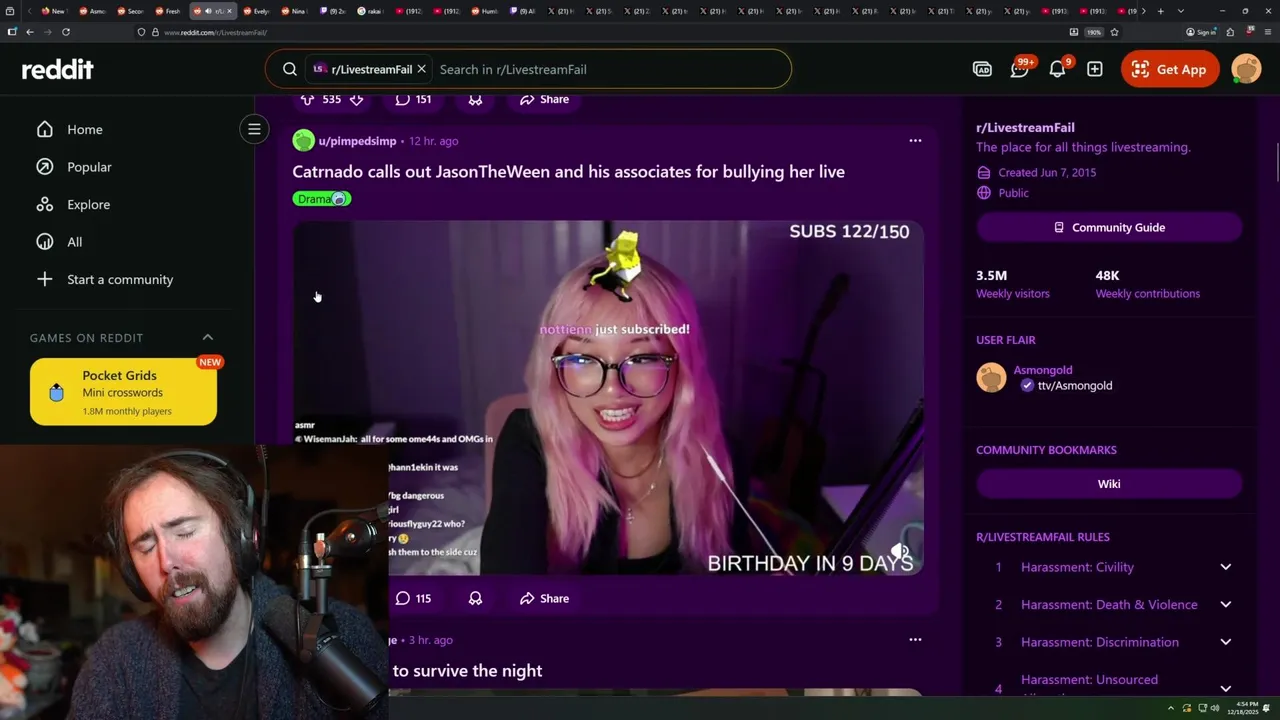
Task: Collapse the left navigation sidebar button
Action: [254, 129]
